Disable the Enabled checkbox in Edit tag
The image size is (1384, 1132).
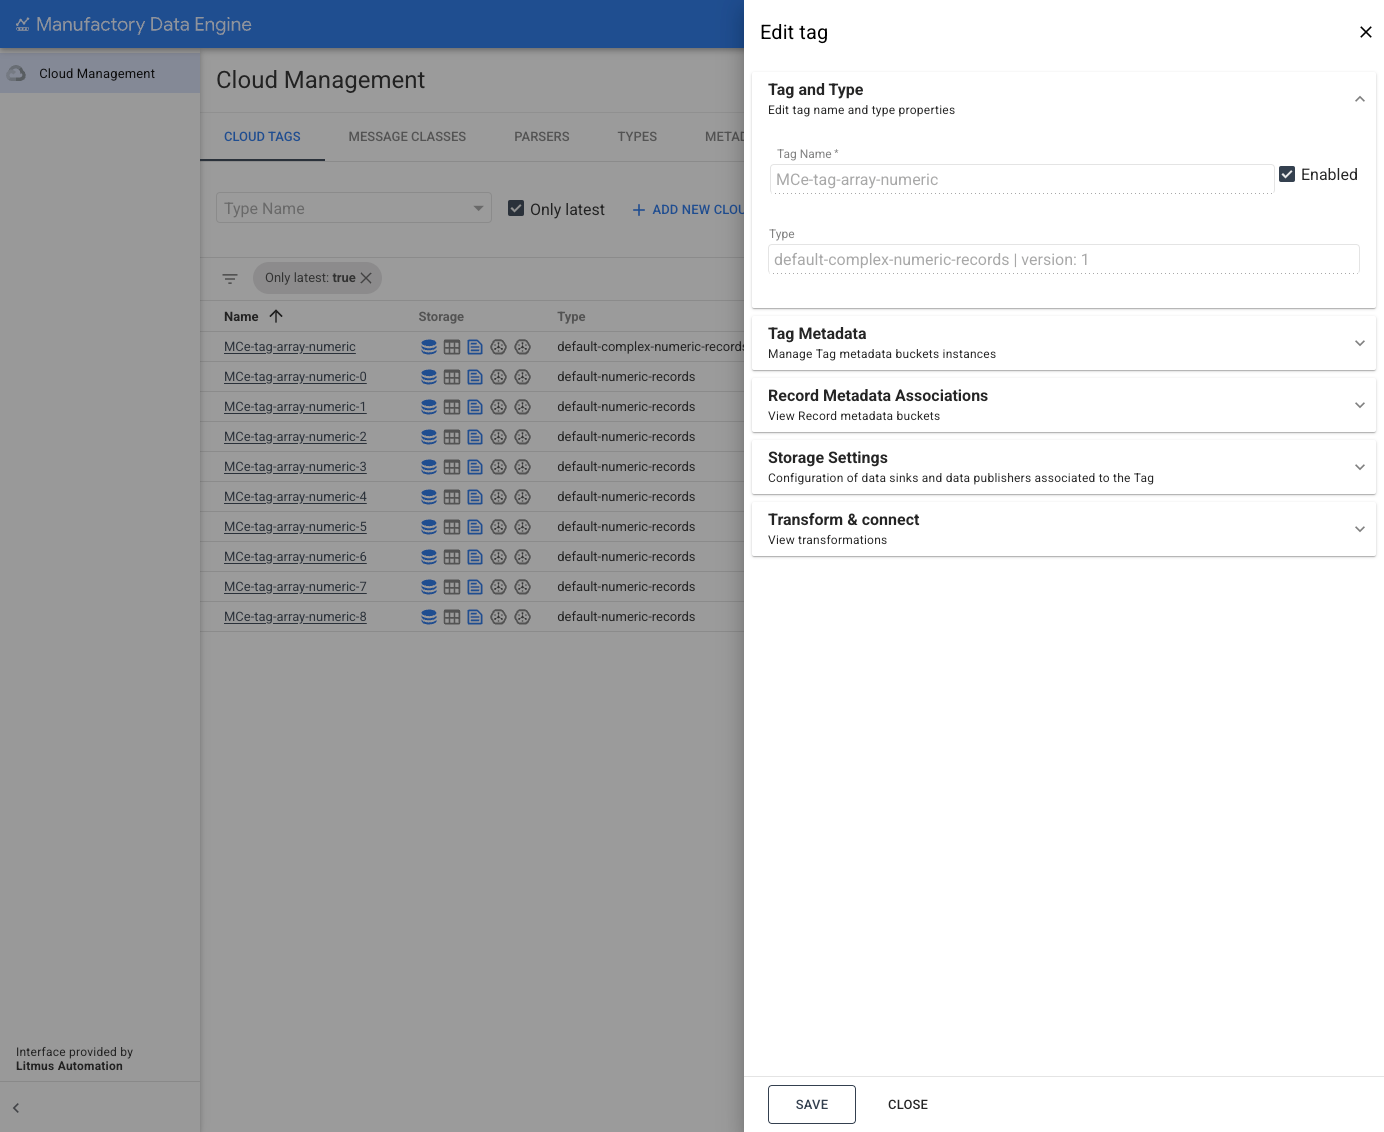[1287, 173]
